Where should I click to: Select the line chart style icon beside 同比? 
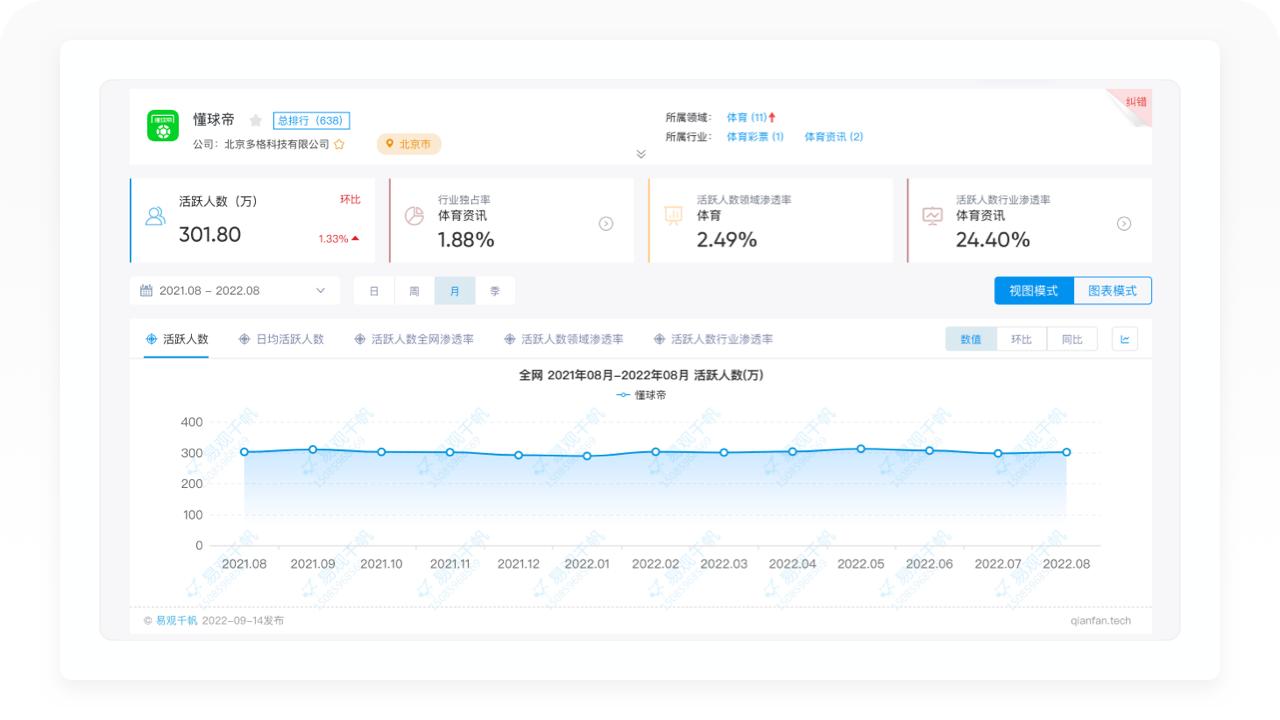pos(1124,339)
